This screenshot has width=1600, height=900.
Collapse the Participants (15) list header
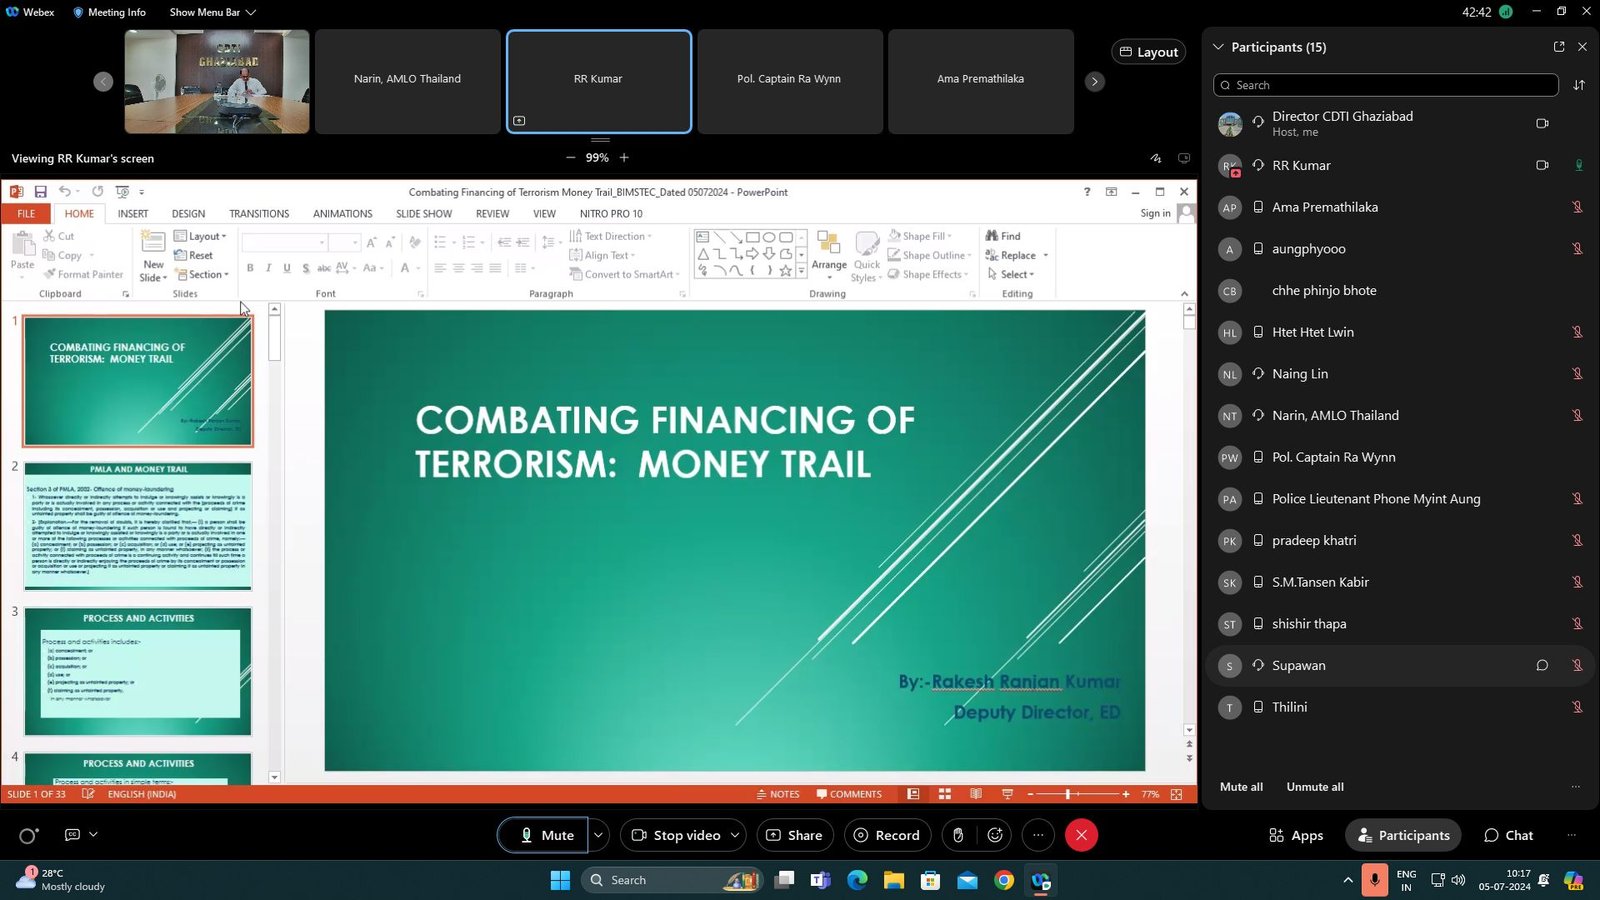[1218, 47]
